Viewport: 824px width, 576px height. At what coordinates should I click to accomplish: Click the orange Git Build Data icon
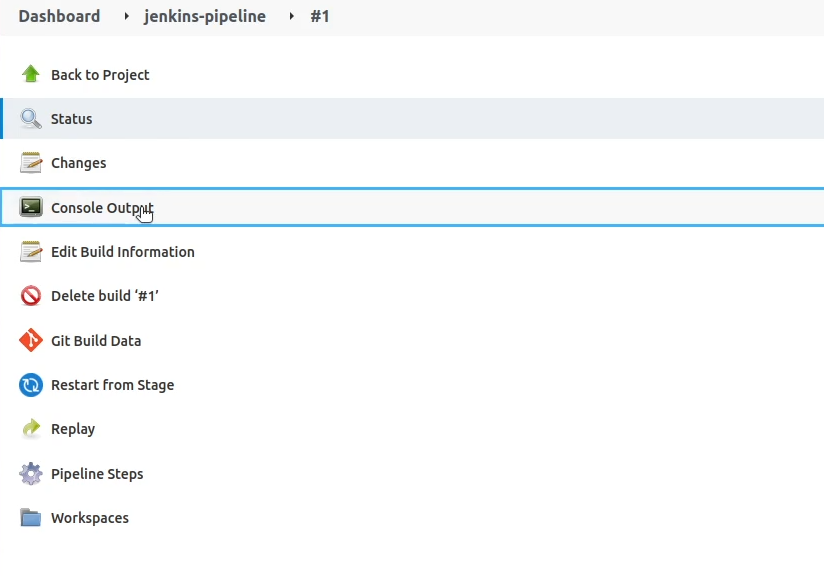pyautogui.click(x=30, y=341)
